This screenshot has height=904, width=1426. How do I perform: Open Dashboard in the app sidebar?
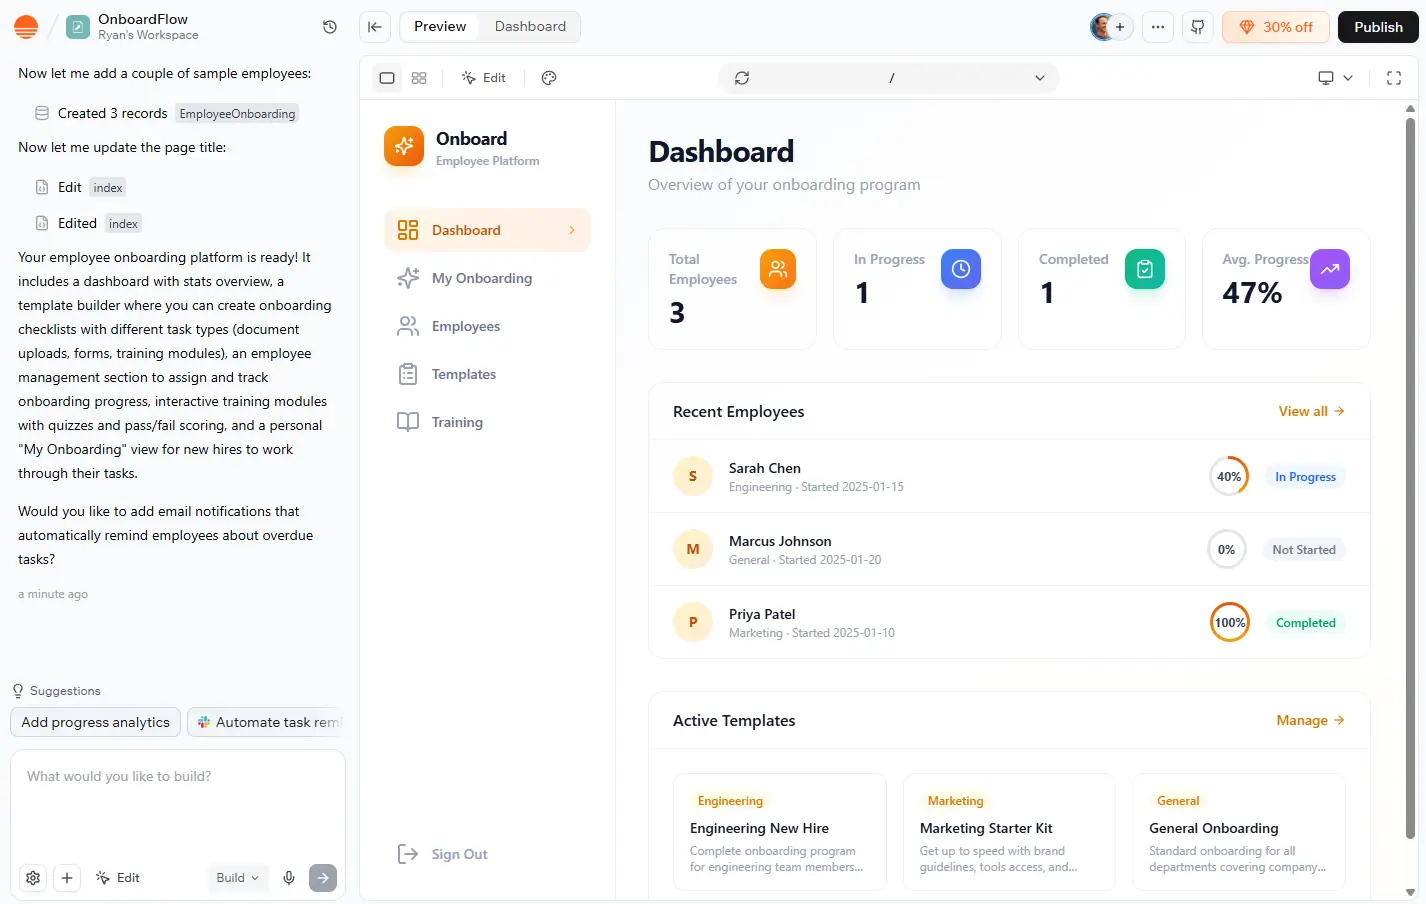pos(487,230)
